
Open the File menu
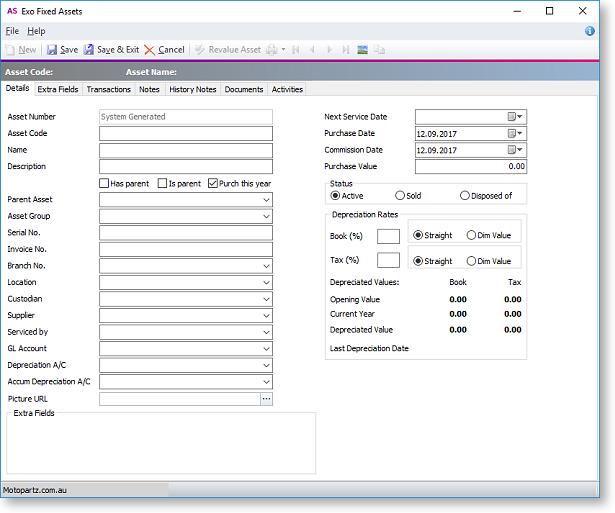click(x=12, y=31)
